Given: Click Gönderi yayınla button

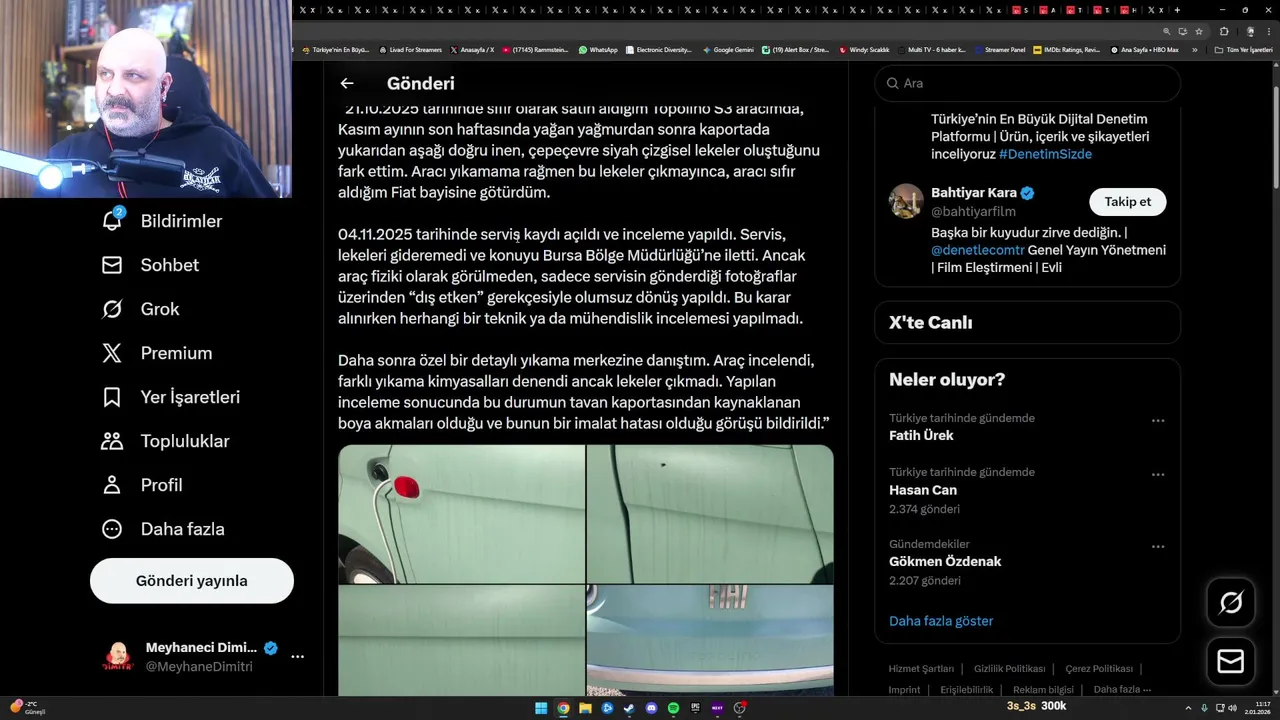Looking at the screenshot, I should point(192,581).
